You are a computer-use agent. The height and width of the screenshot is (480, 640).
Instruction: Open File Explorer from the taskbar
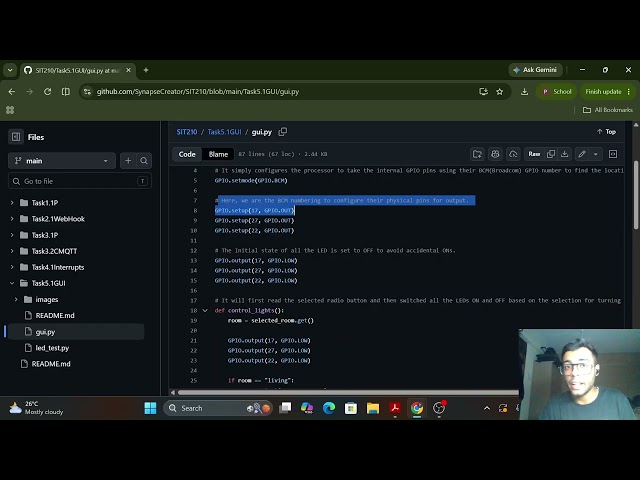point(373,408)
